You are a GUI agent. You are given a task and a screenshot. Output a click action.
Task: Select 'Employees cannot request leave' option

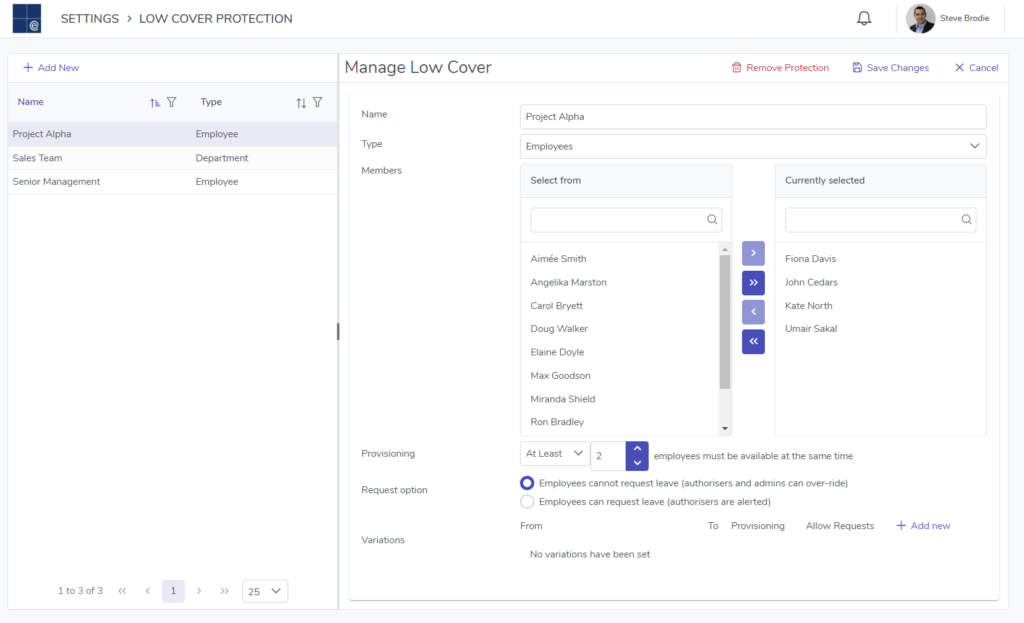click(527, 483)
